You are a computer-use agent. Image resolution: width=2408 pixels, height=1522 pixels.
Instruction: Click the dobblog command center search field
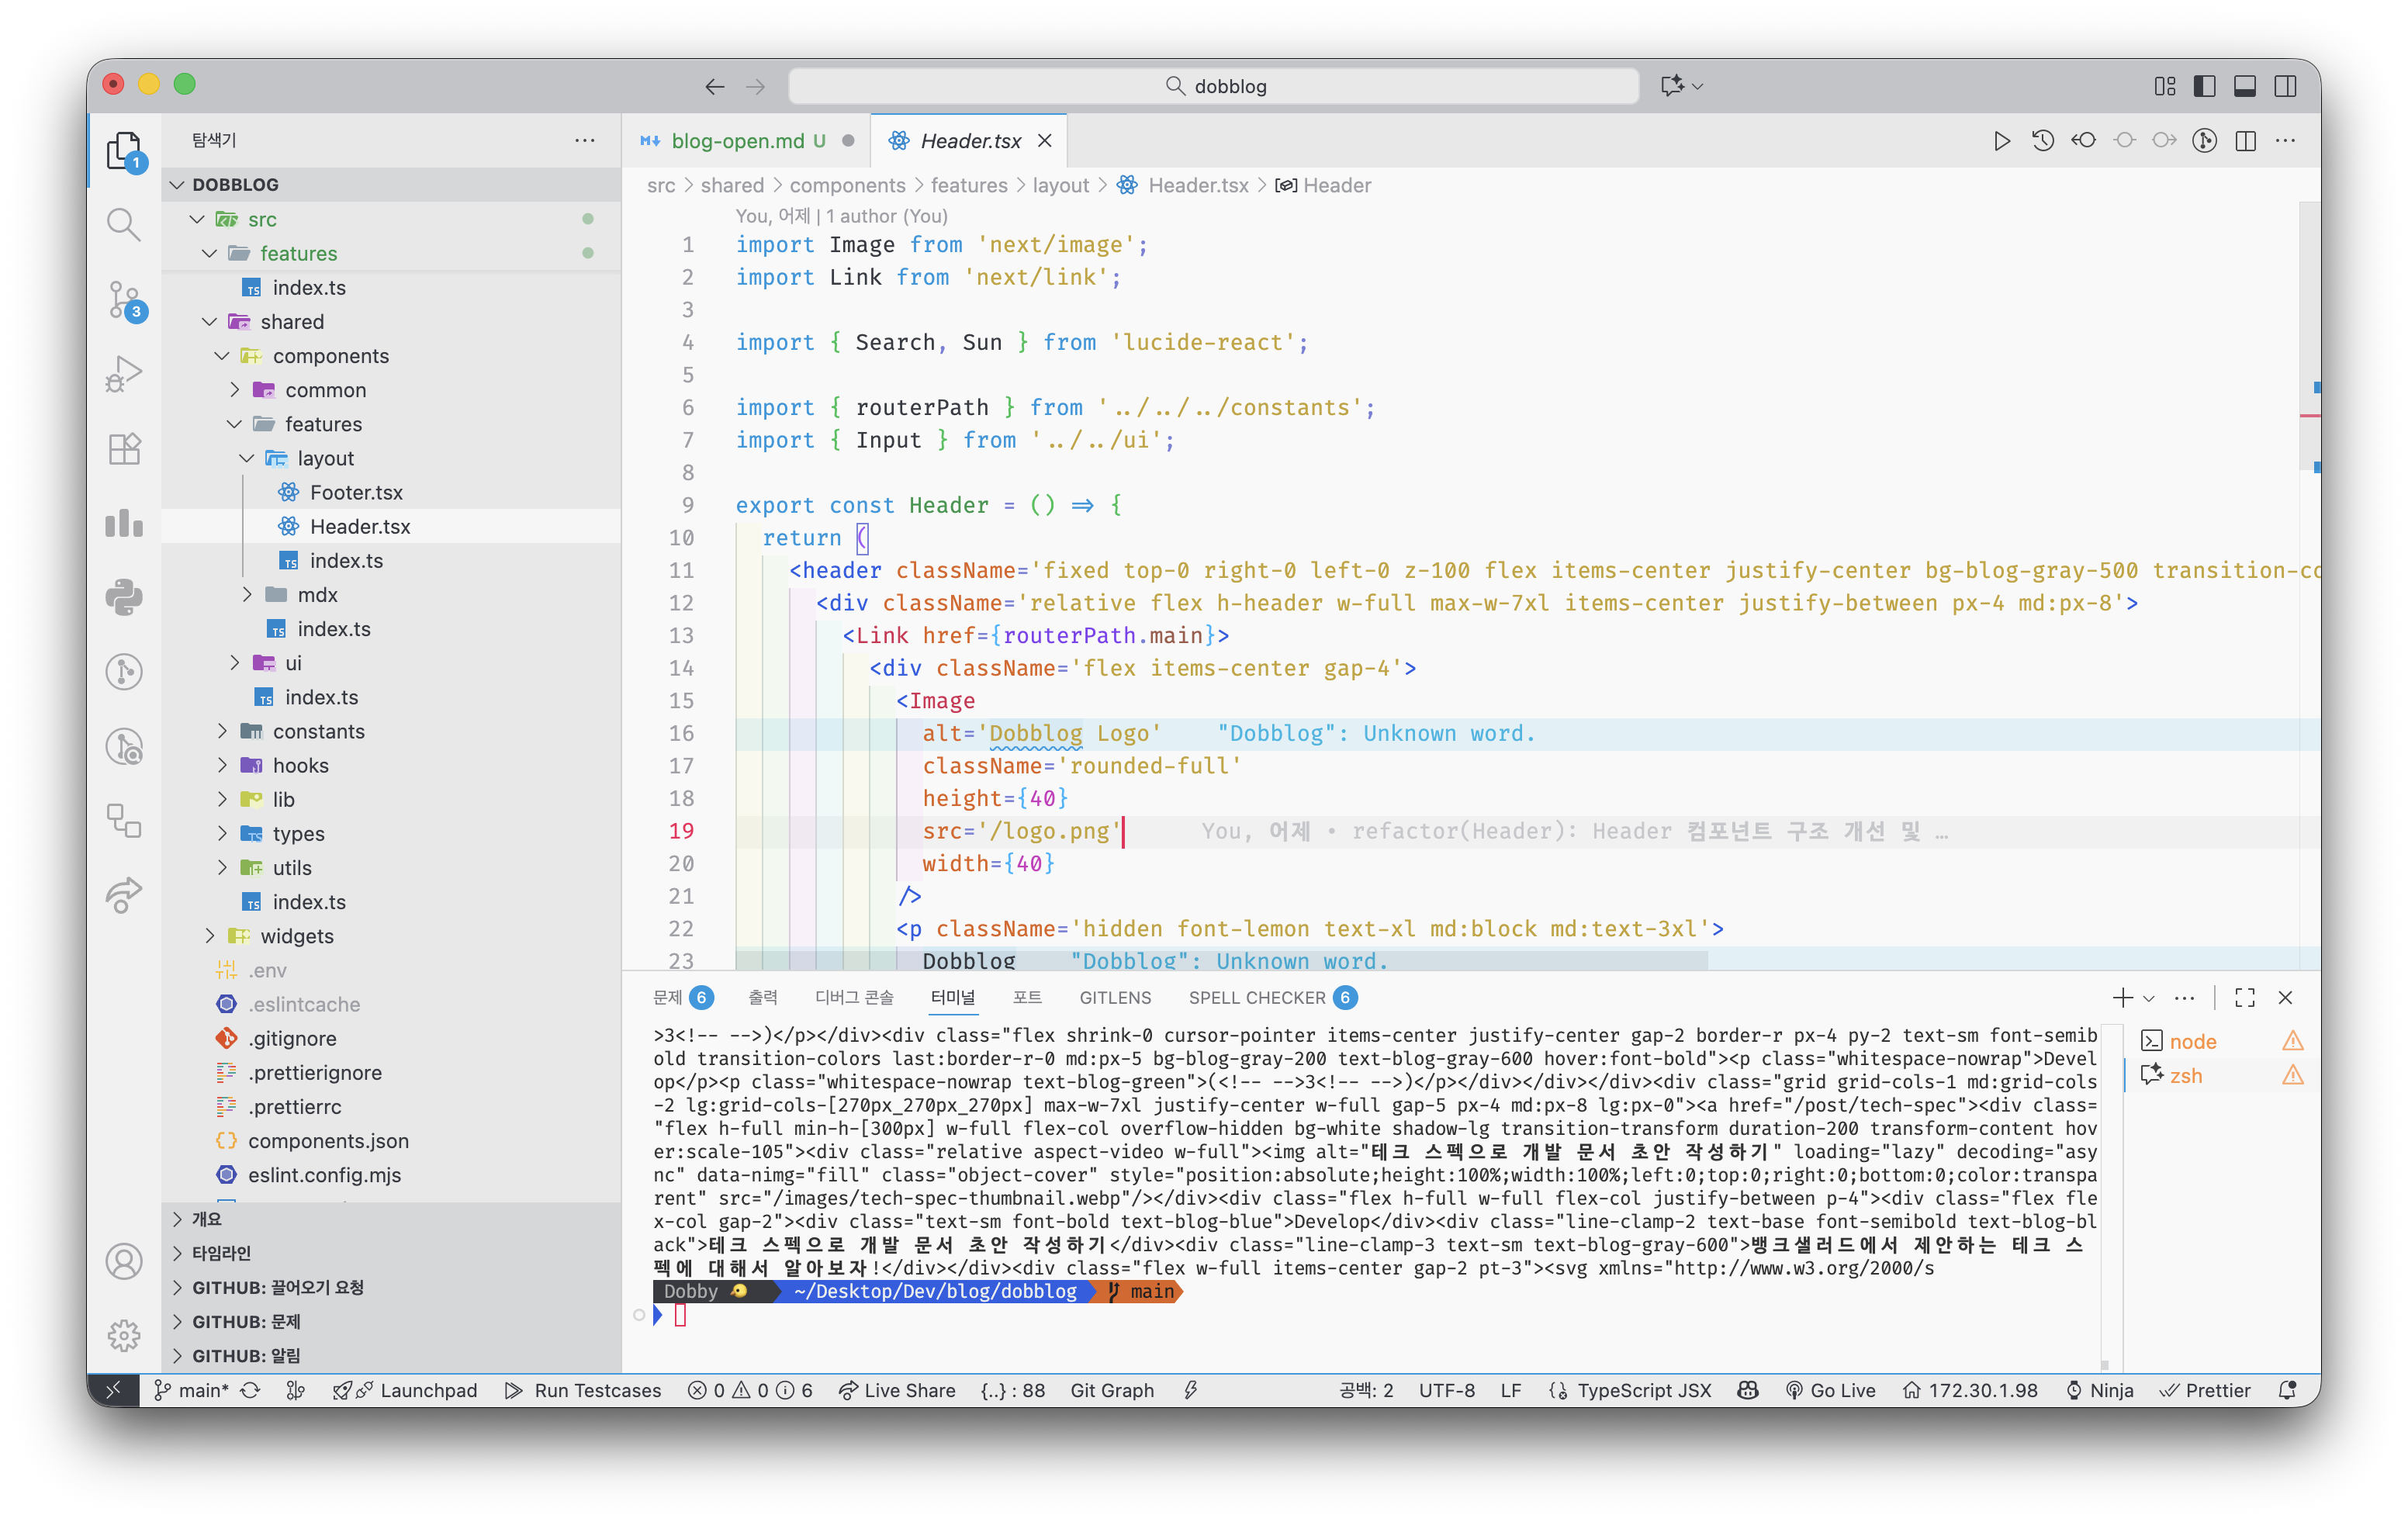pyautogui.click(x=1213, y=86)
